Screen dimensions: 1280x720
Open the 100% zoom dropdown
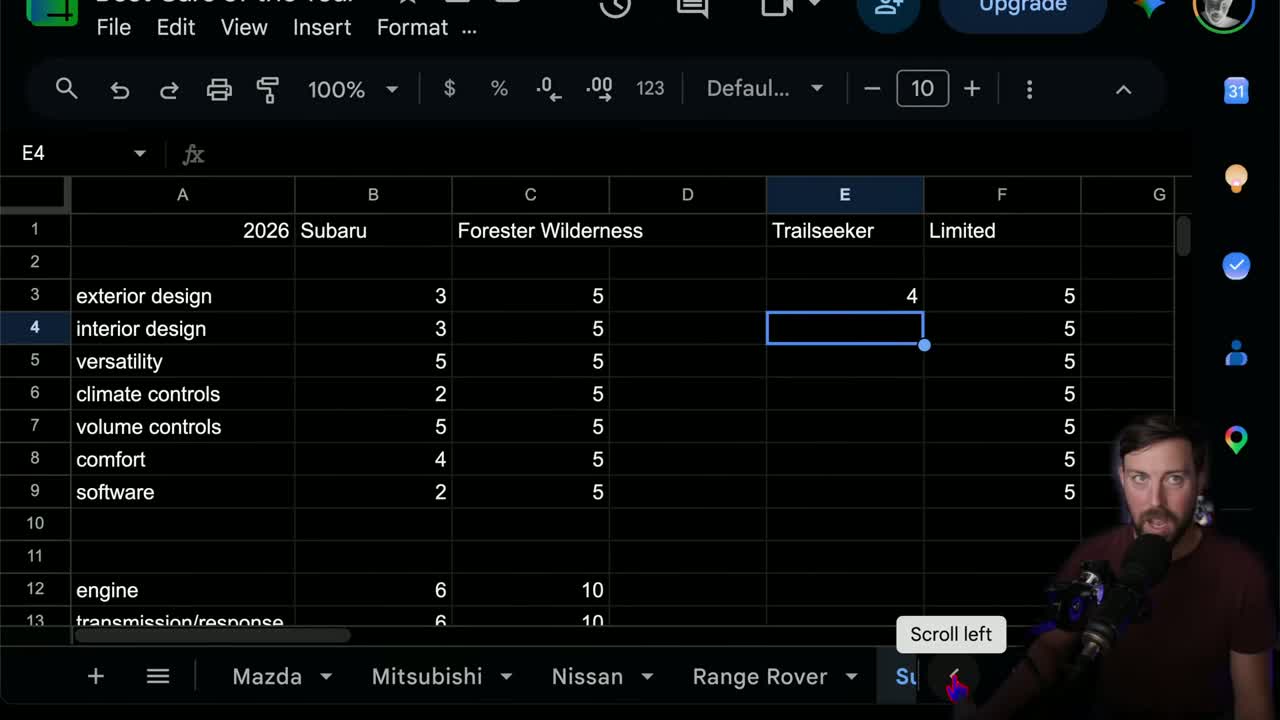coord(353,89)
